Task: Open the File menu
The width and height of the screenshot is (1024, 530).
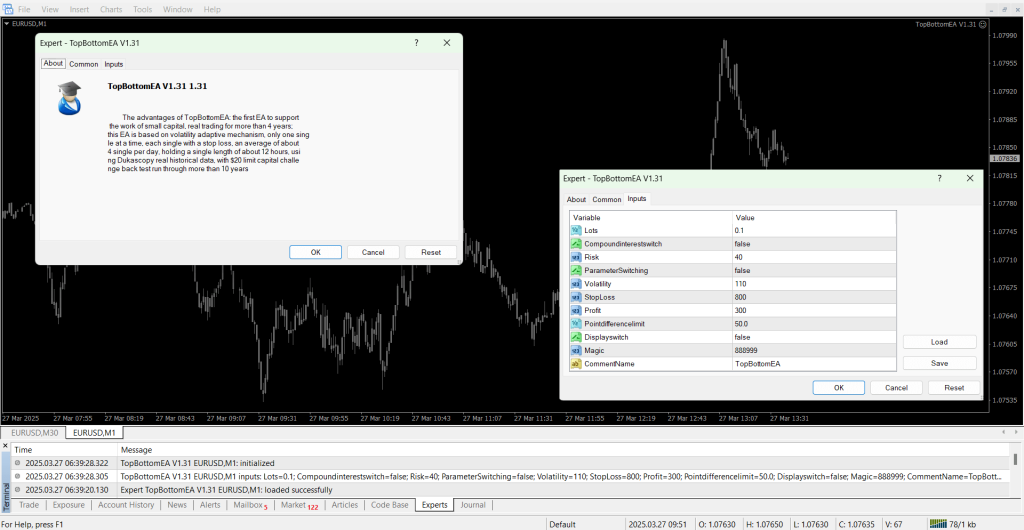Action: 24,10
